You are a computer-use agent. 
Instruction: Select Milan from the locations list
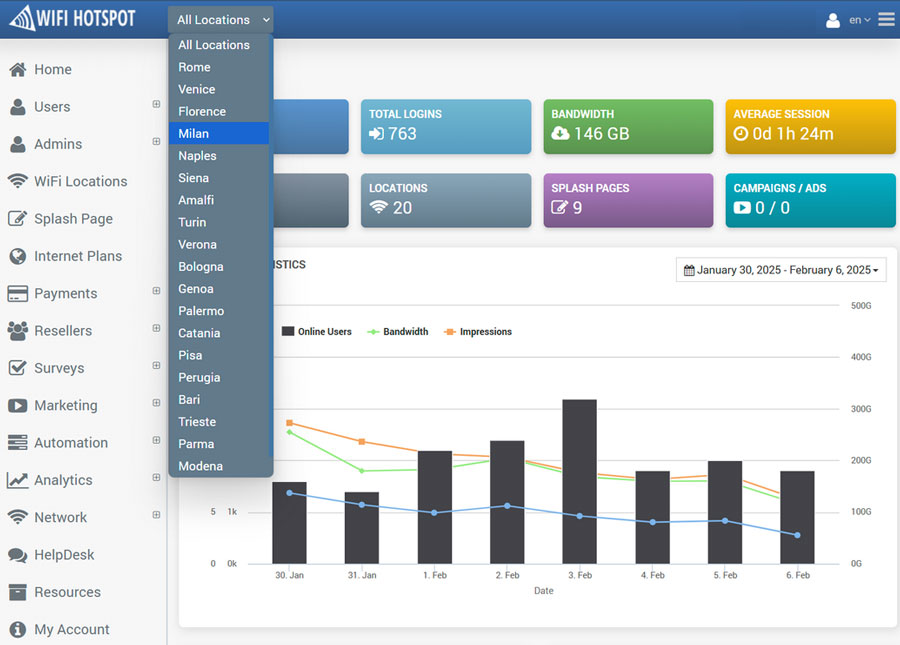194,134
